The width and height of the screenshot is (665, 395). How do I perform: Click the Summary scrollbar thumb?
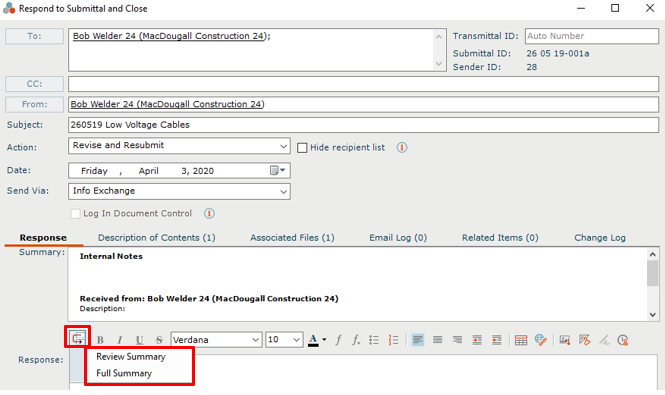click(x=653, y=274)
